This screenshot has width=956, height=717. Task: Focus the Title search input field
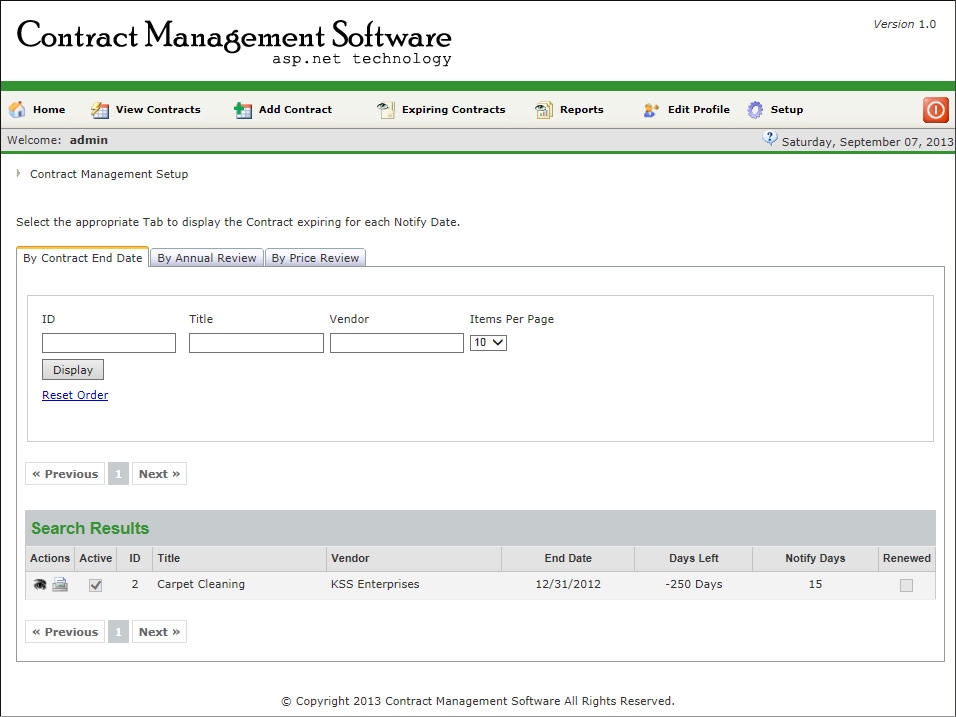point(256,343)
